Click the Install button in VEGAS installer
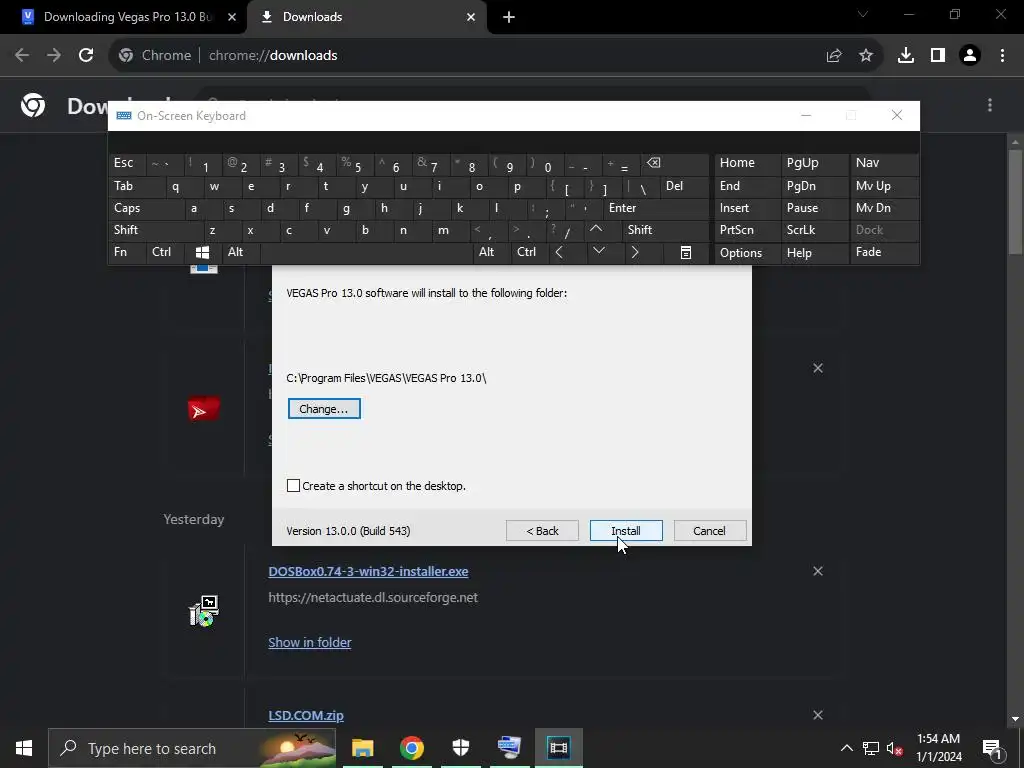The image size is (1024, 768). (x=626, y=530)
